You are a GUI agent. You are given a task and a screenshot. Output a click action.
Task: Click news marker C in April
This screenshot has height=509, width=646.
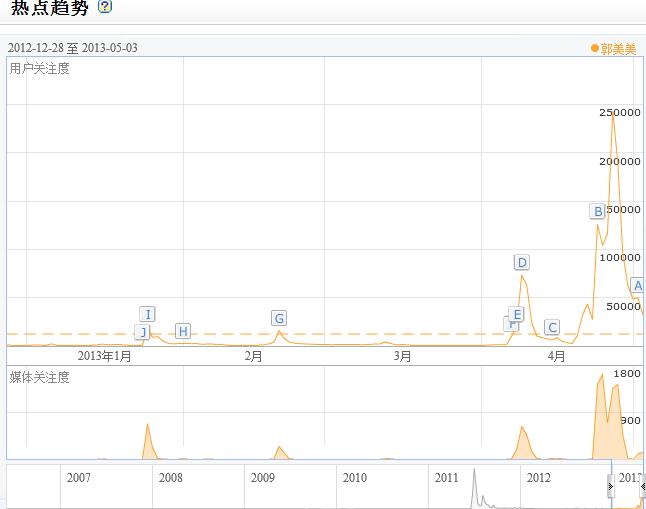click(x=552, y=327)
